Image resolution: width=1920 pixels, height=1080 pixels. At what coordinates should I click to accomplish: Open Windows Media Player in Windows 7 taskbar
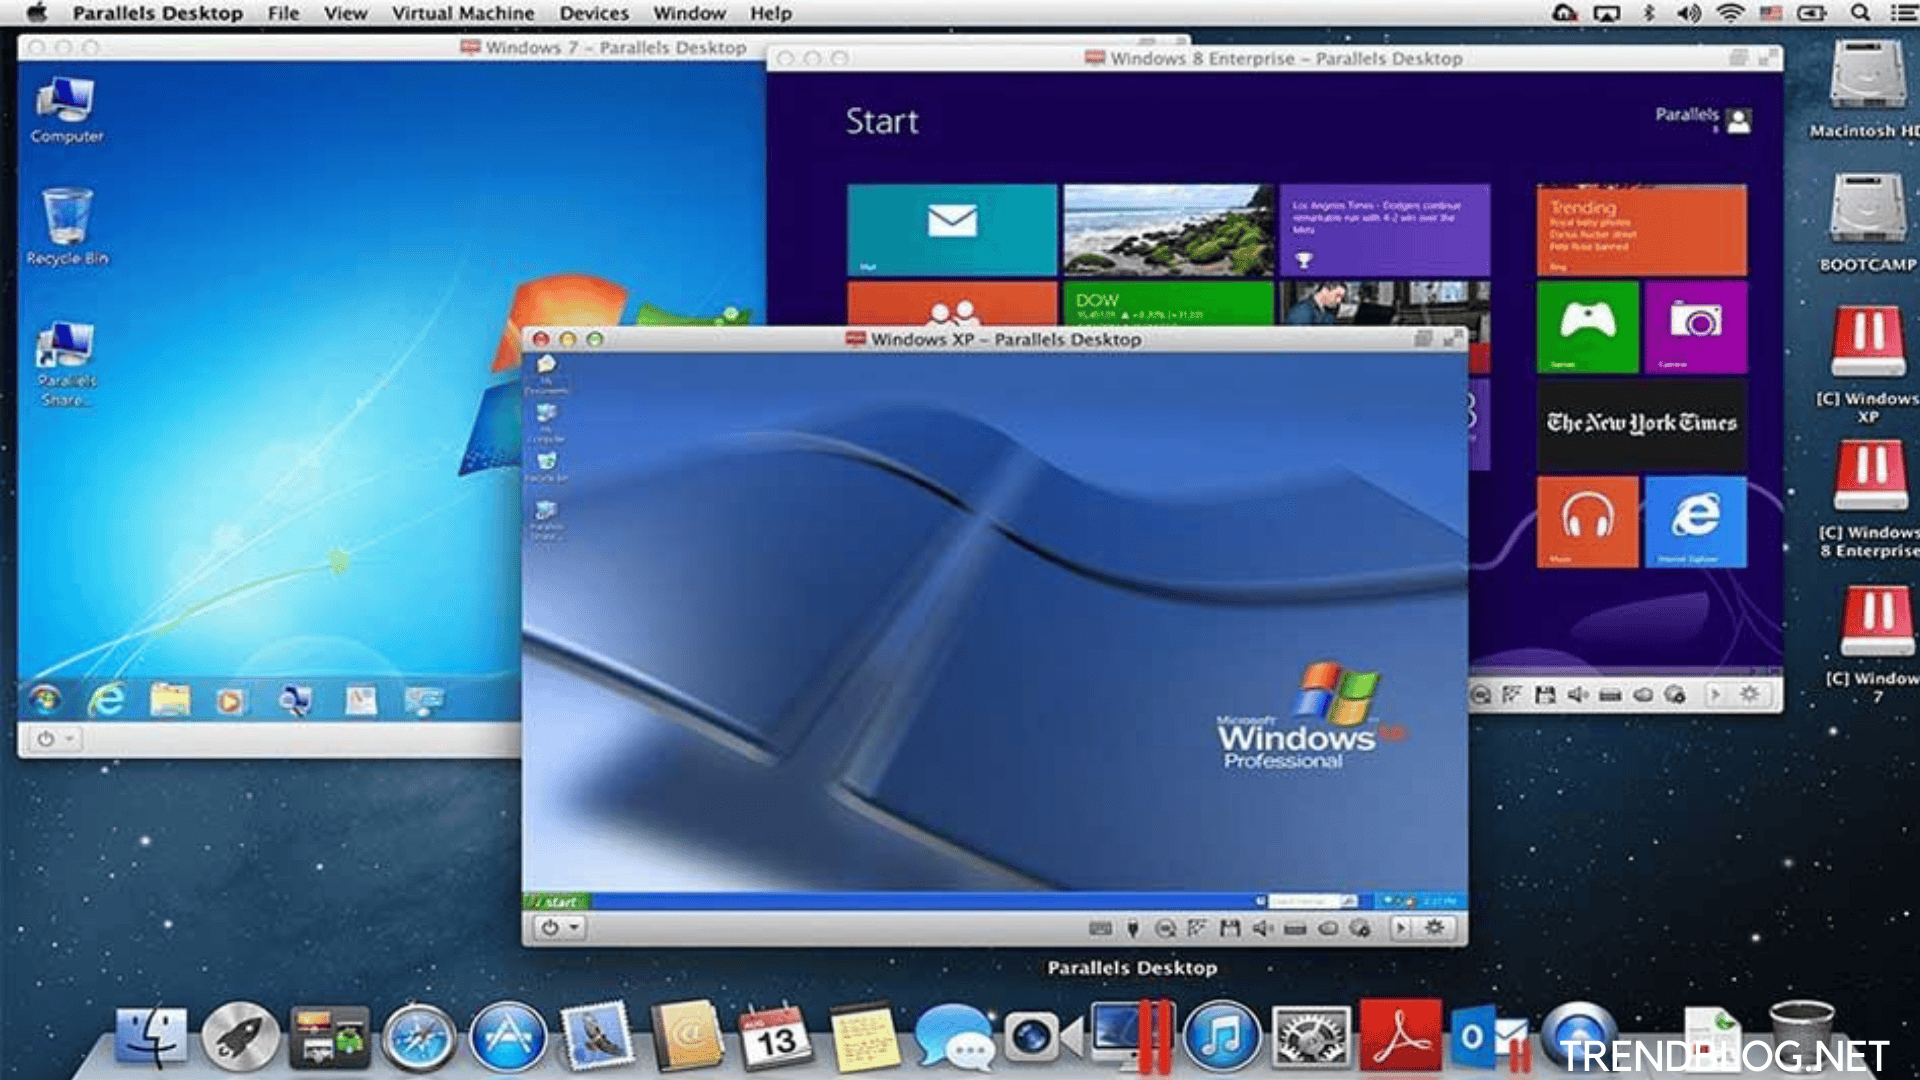click(x=230, y=701)
